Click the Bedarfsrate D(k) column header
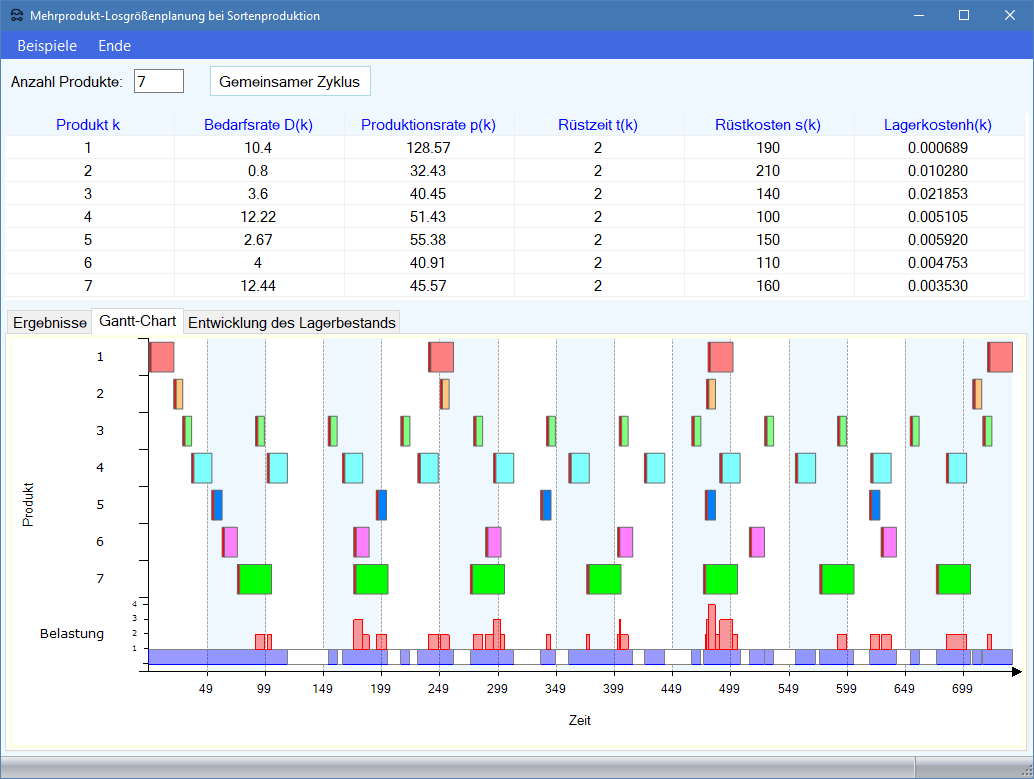The image size is (1034, 779). [258, 125]
